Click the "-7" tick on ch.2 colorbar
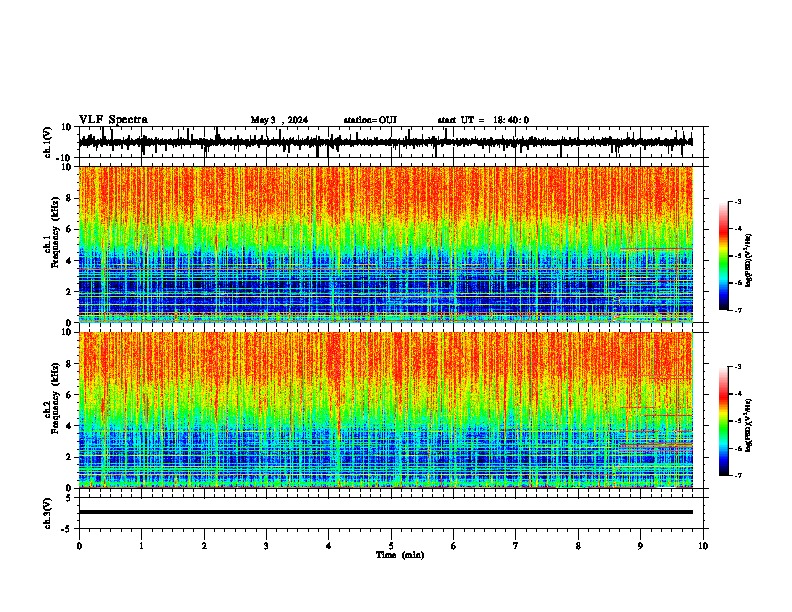 [x=737, y=476]
